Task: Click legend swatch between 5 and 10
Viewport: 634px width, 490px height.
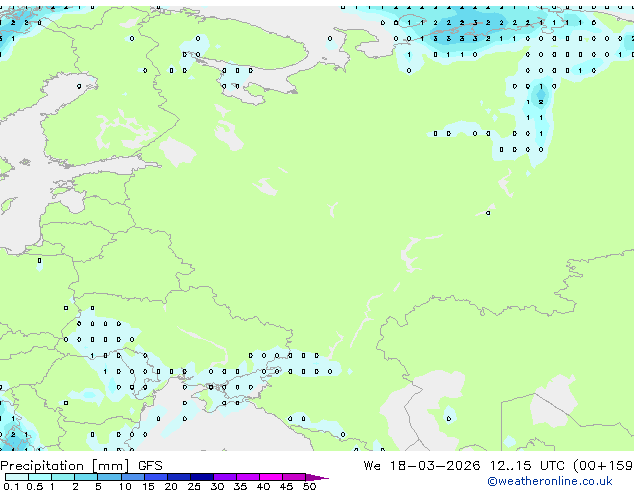Action: 109,477
